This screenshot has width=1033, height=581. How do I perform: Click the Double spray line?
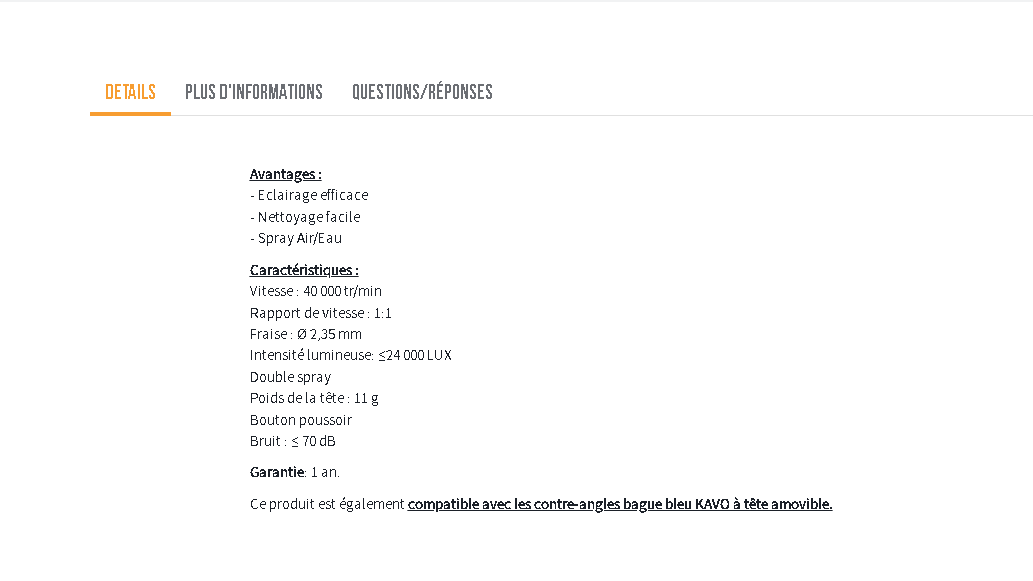pyautogui.click(x=290, y=377)
